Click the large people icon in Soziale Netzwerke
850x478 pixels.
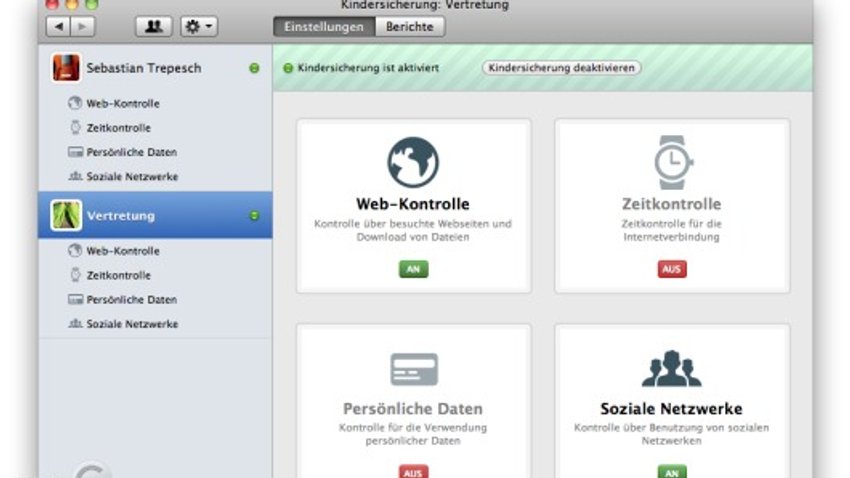pyautogui.click(x=672, y=369)
